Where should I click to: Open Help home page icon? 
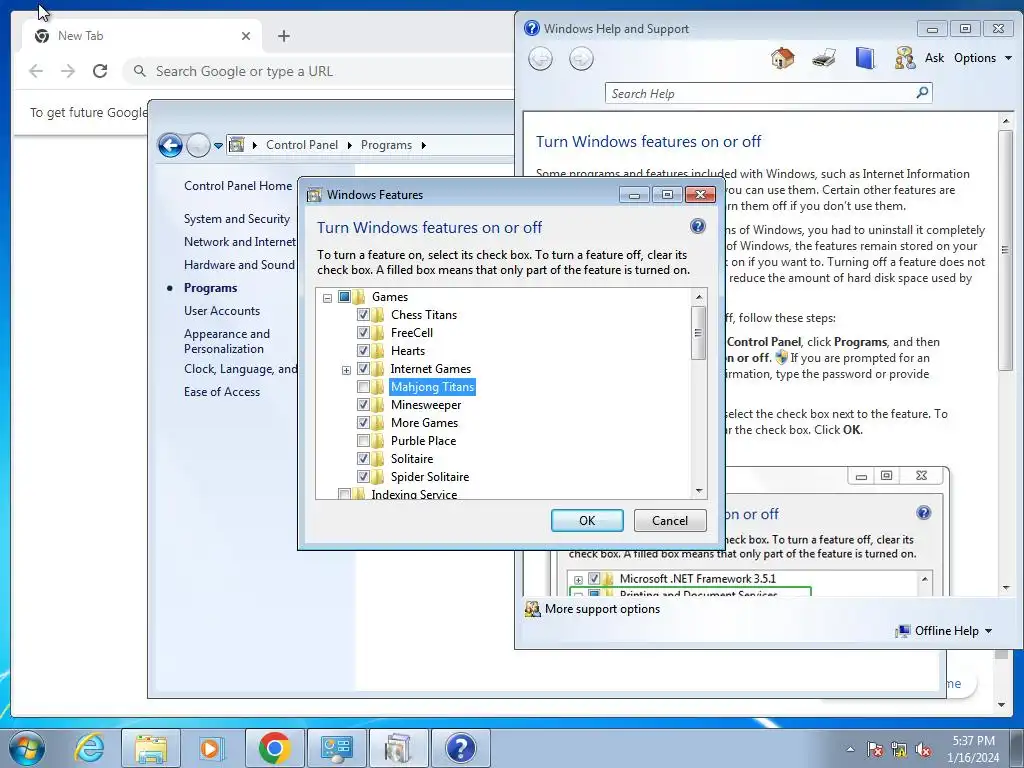[x=782, y=58]
